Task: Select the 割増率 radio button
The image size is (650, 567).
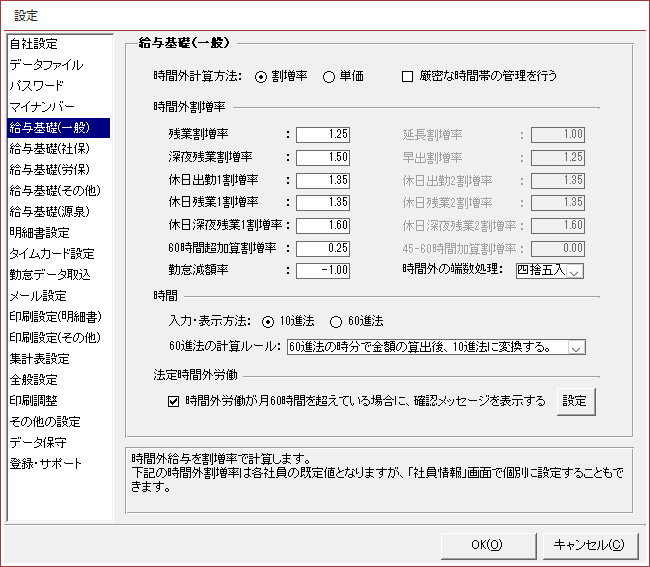Action: [262, 76]
